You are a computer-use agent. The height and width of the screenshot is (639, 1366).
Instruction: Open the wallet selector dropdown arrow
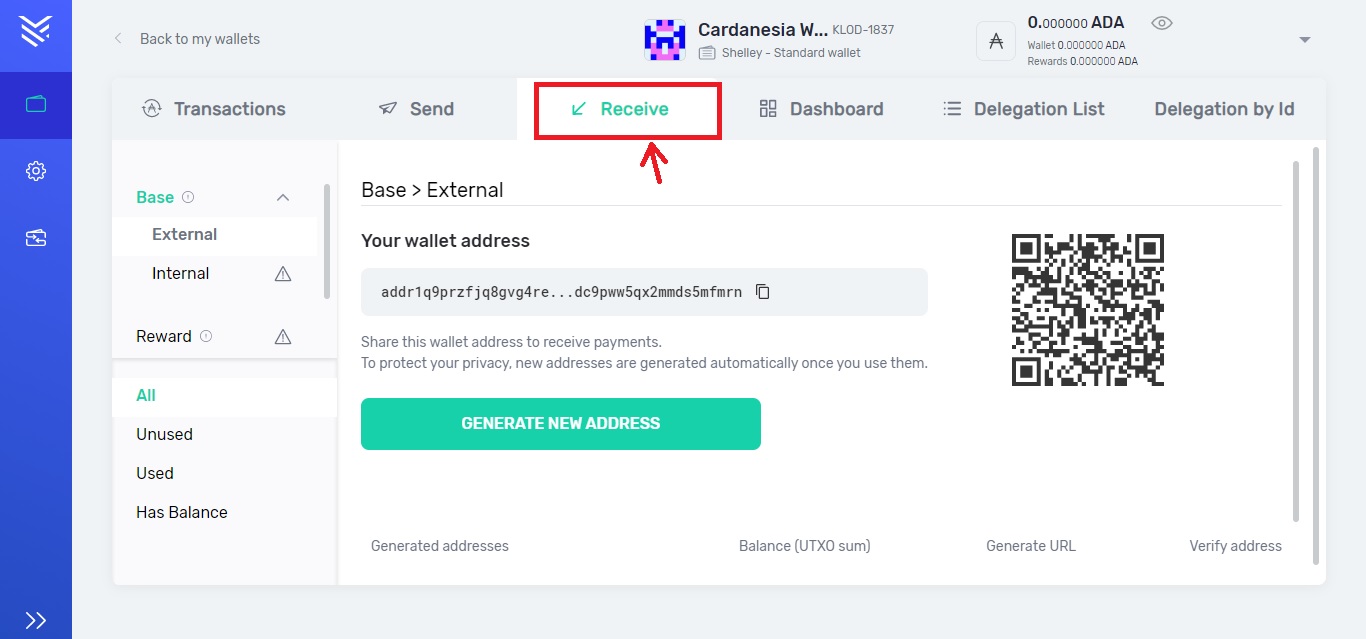tap(1304, 40)
